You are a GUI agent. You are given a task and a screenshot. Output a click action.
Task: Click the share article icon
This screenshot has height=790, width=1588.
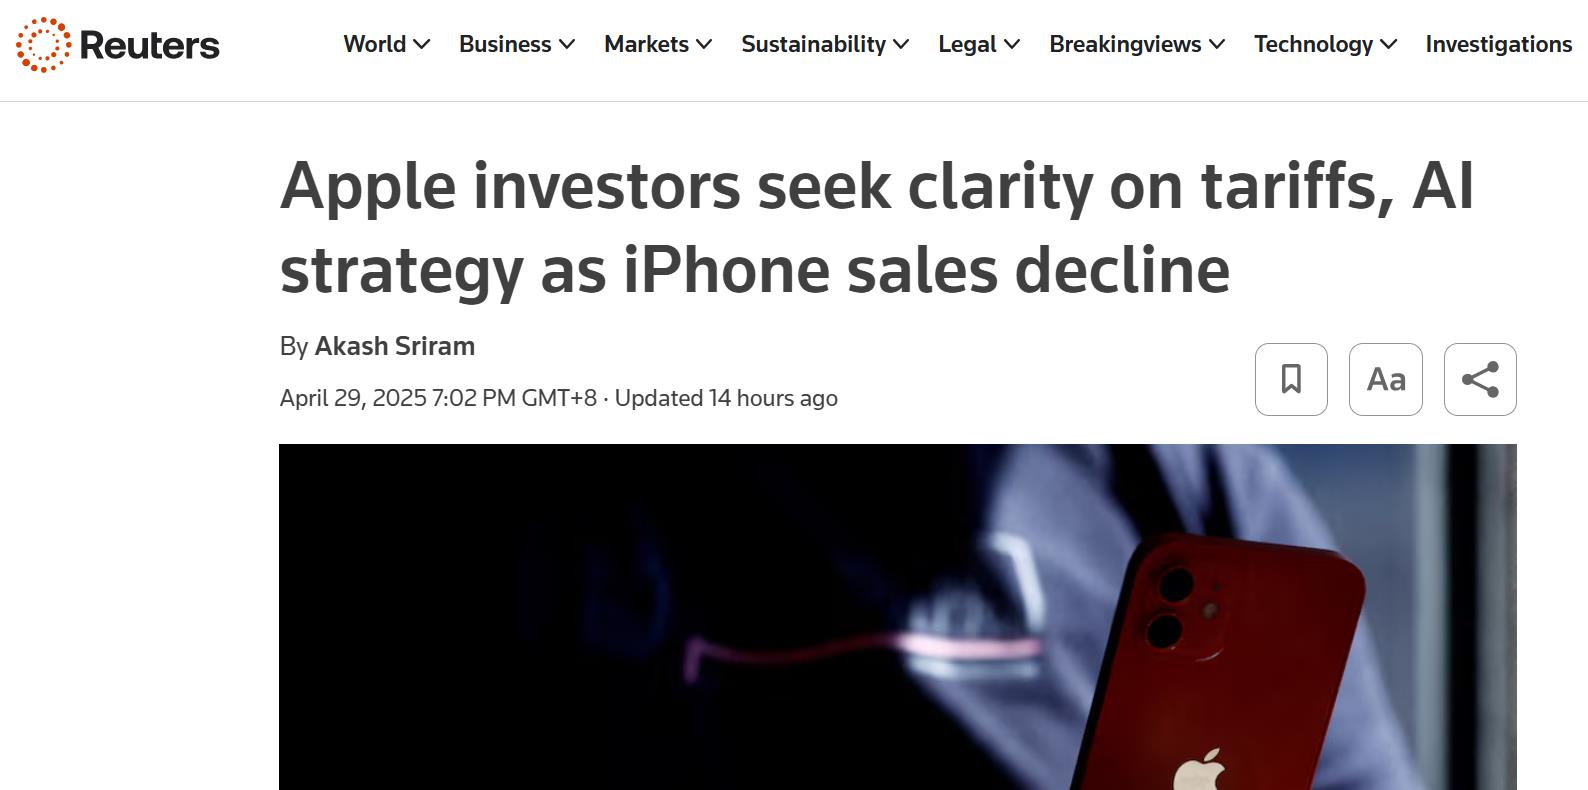1480,380
